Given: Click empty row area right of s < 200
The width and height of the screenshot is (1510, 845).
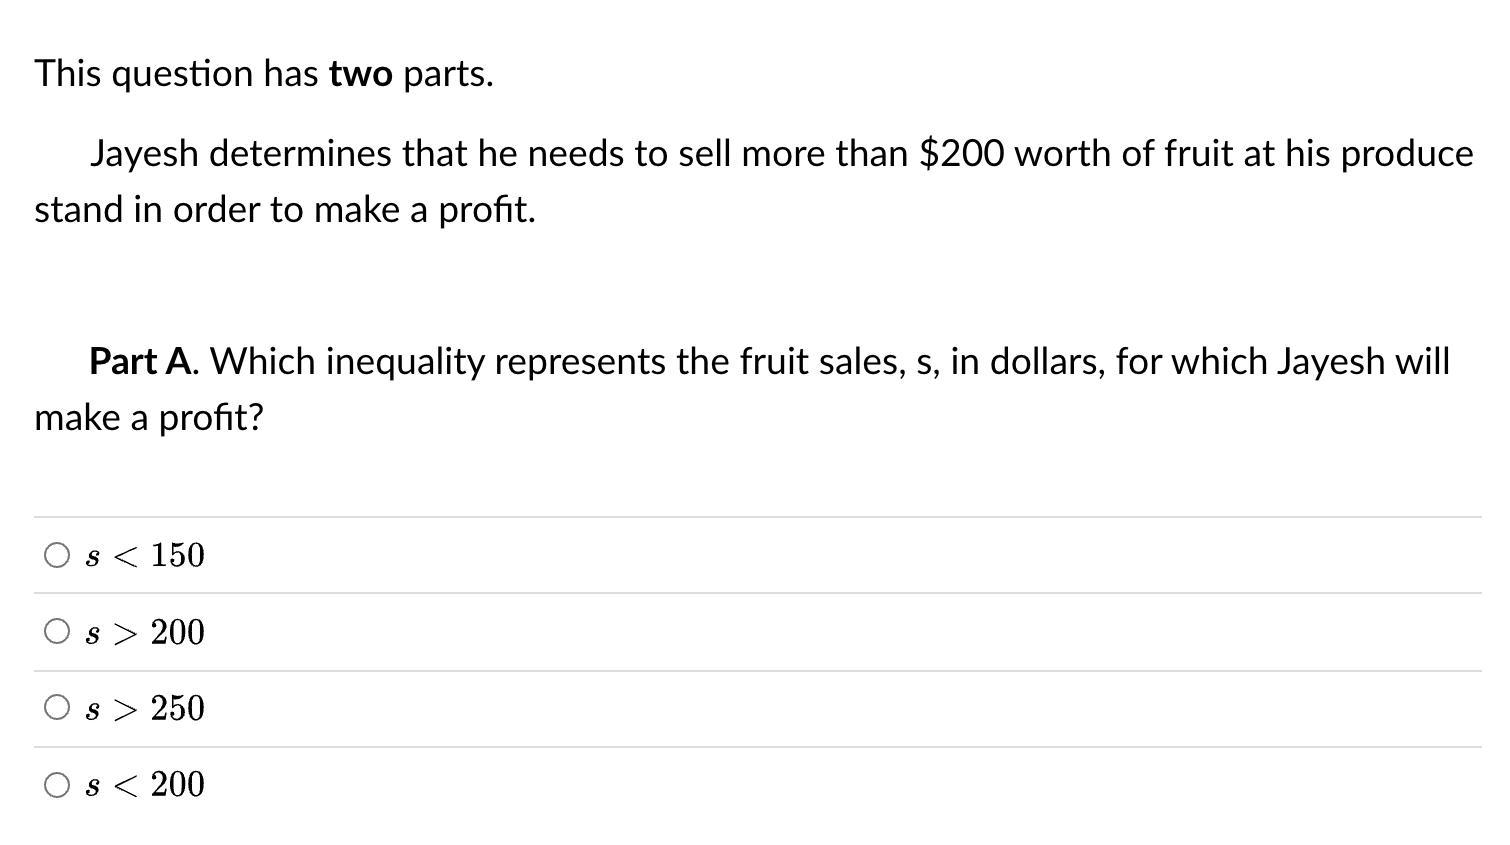Looking at the screenshot, I should tap(840, 785).
